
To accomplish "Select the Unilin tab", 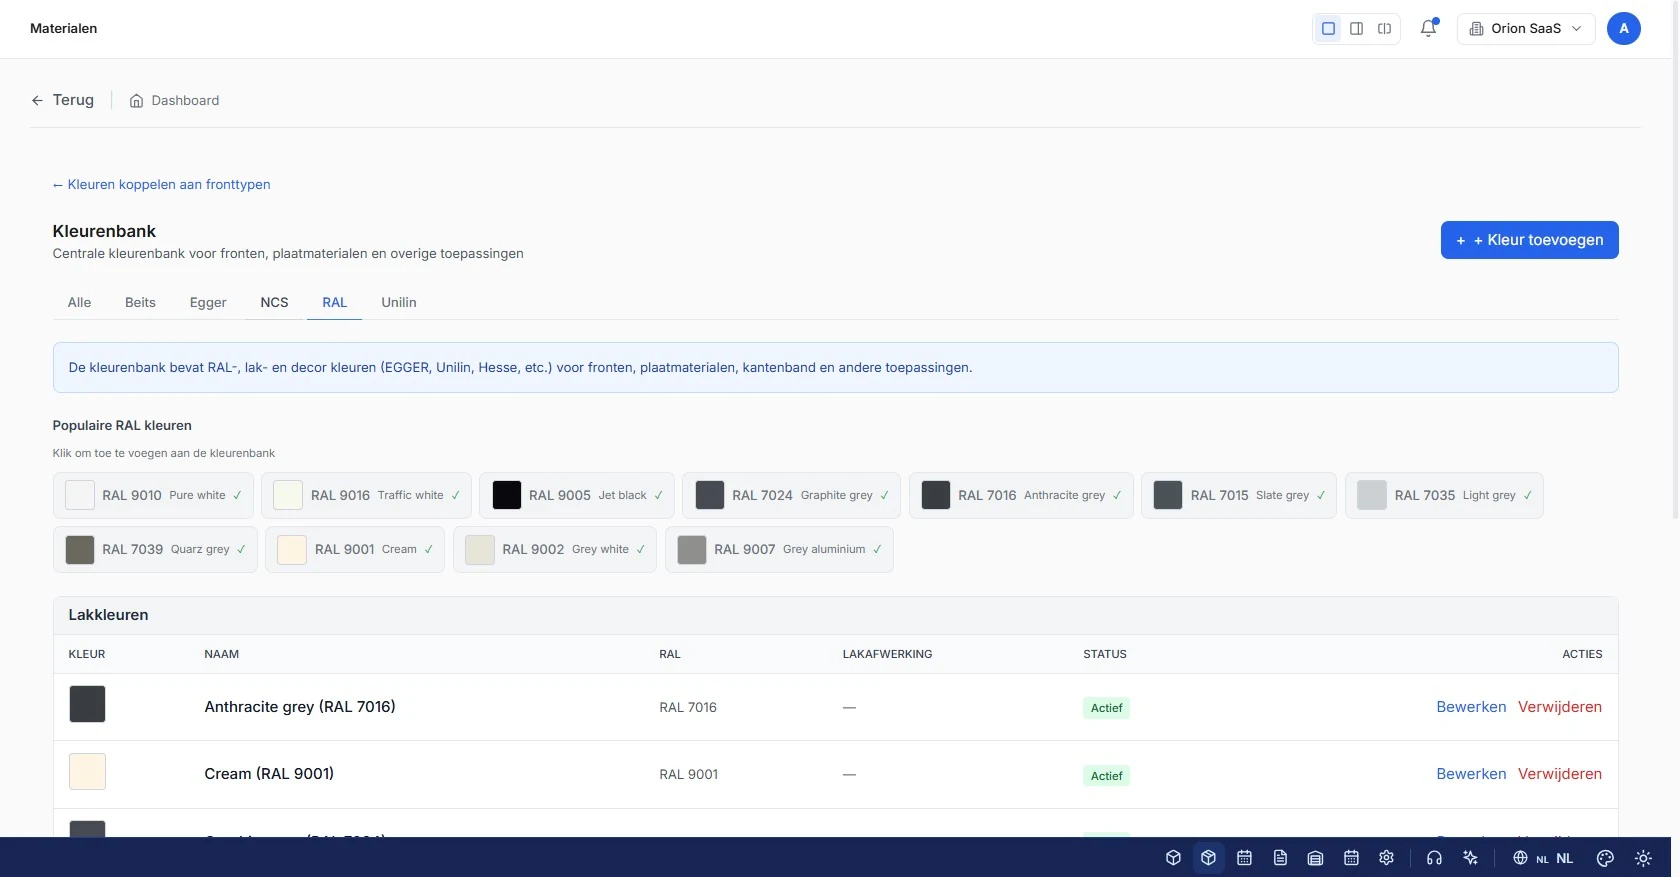I will tap(399, 302).
